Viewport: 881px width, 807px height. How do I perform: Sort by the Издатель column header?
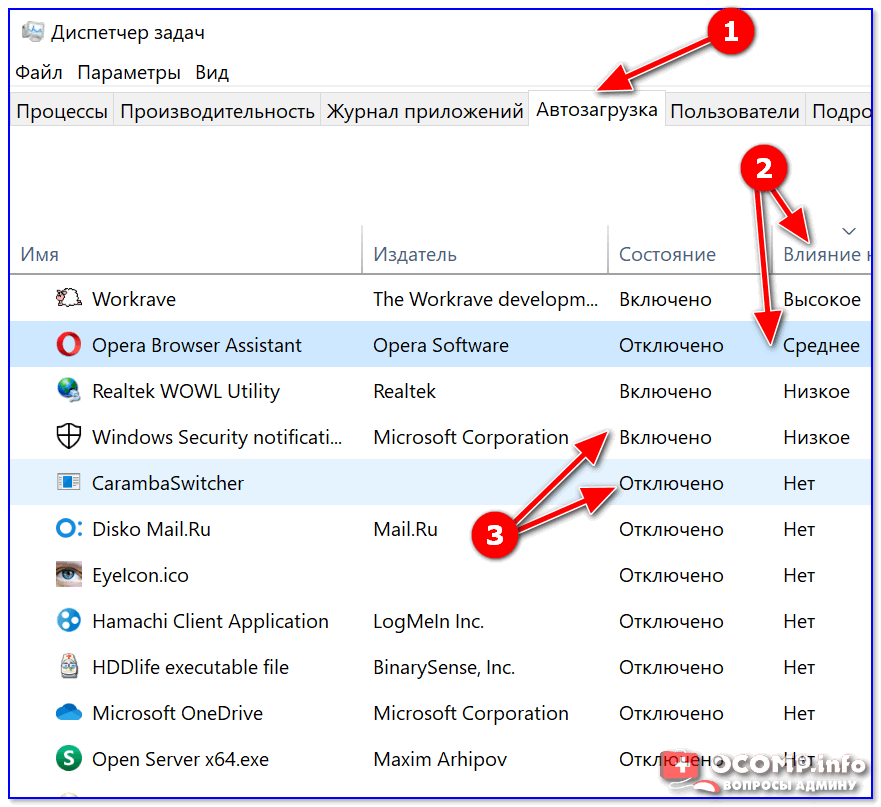click(x=415, y=254)
